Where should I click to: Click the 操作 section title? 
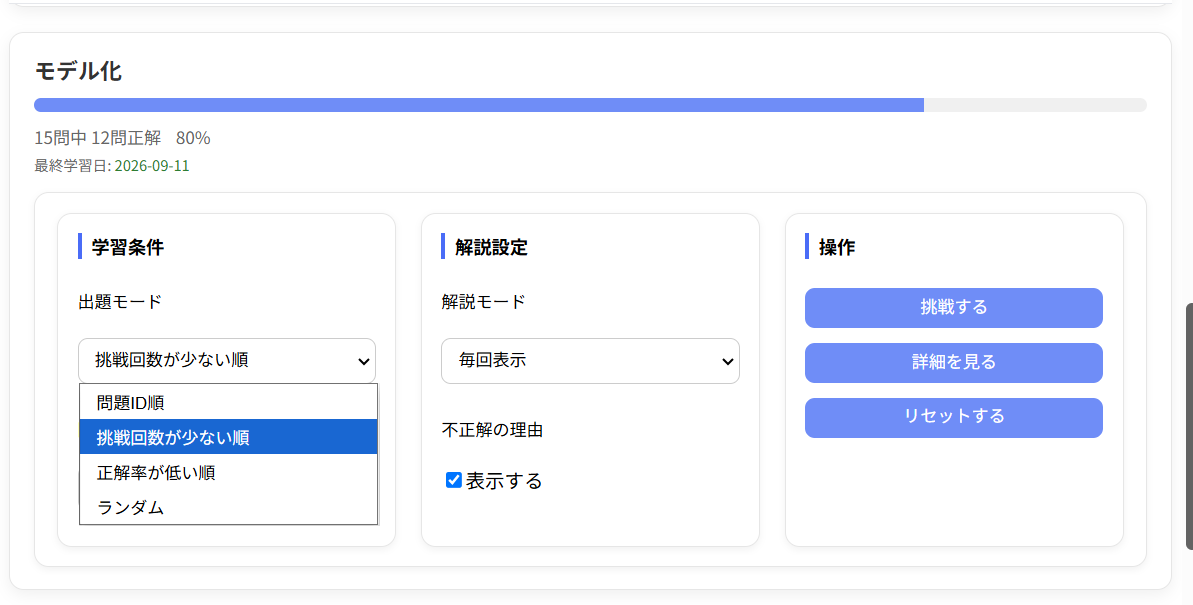point(837,247)
